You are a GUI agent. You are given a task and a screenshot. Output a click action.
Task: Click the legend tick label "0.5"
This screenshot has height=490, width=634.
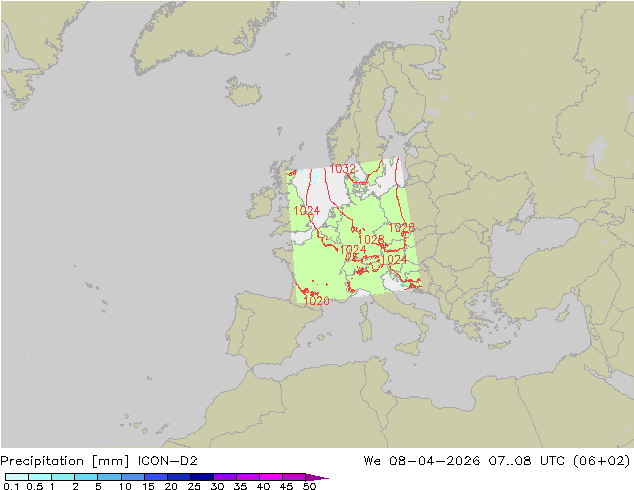click(x=34, y=486)
